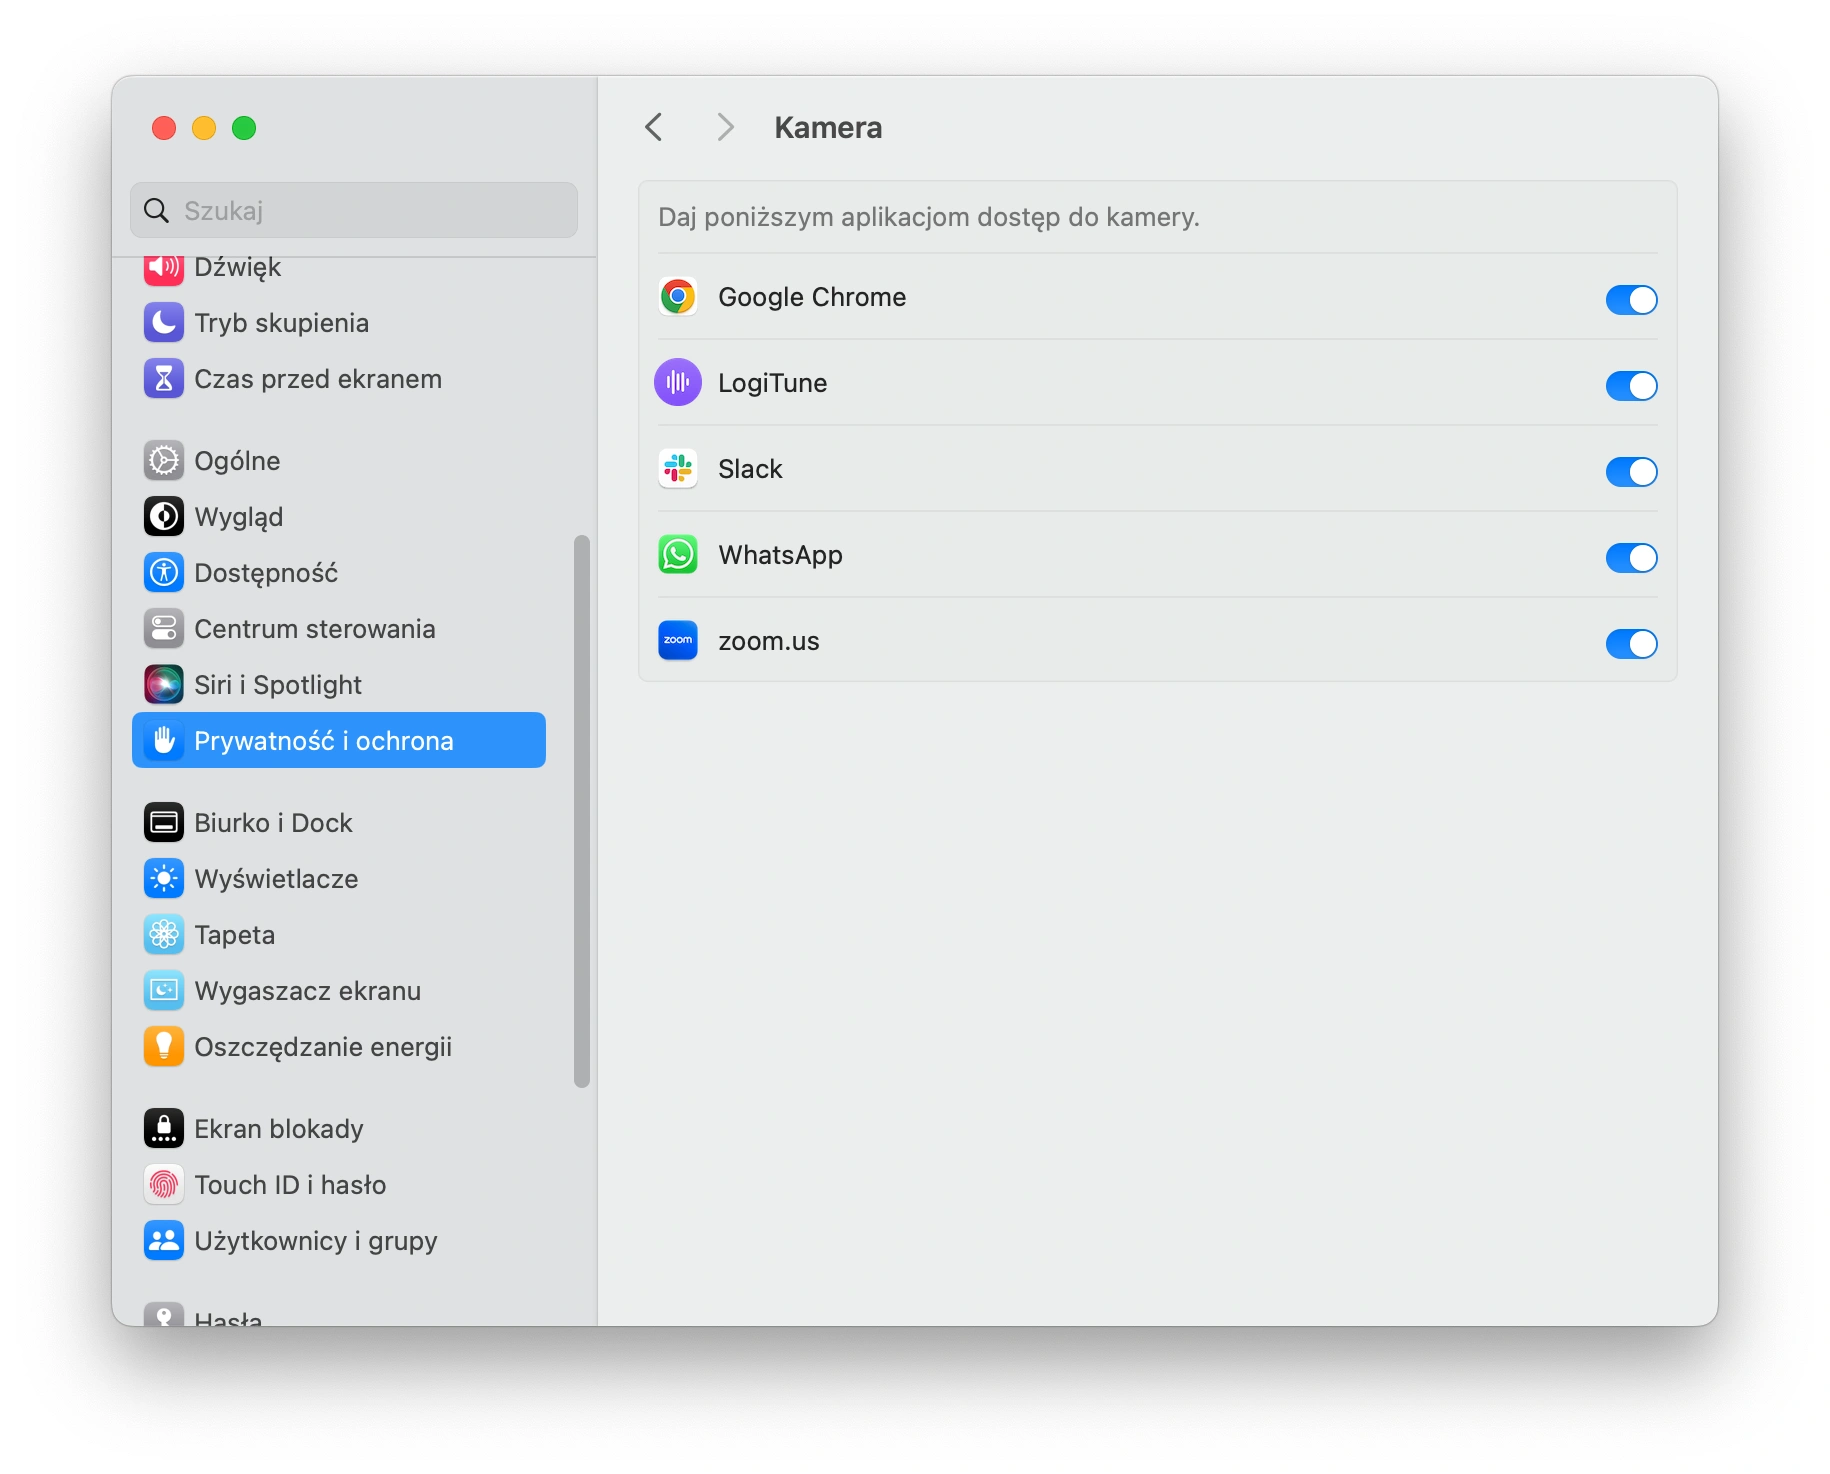1830x1474 pixels.
Task: Select Centrum sterowania sidebar item
Action: tap(339, 629)
